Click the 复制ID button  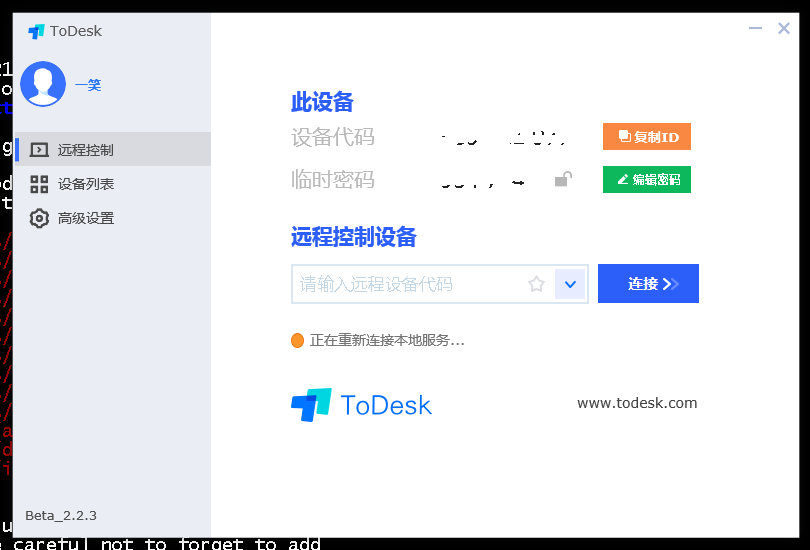(x=647, y=137)
